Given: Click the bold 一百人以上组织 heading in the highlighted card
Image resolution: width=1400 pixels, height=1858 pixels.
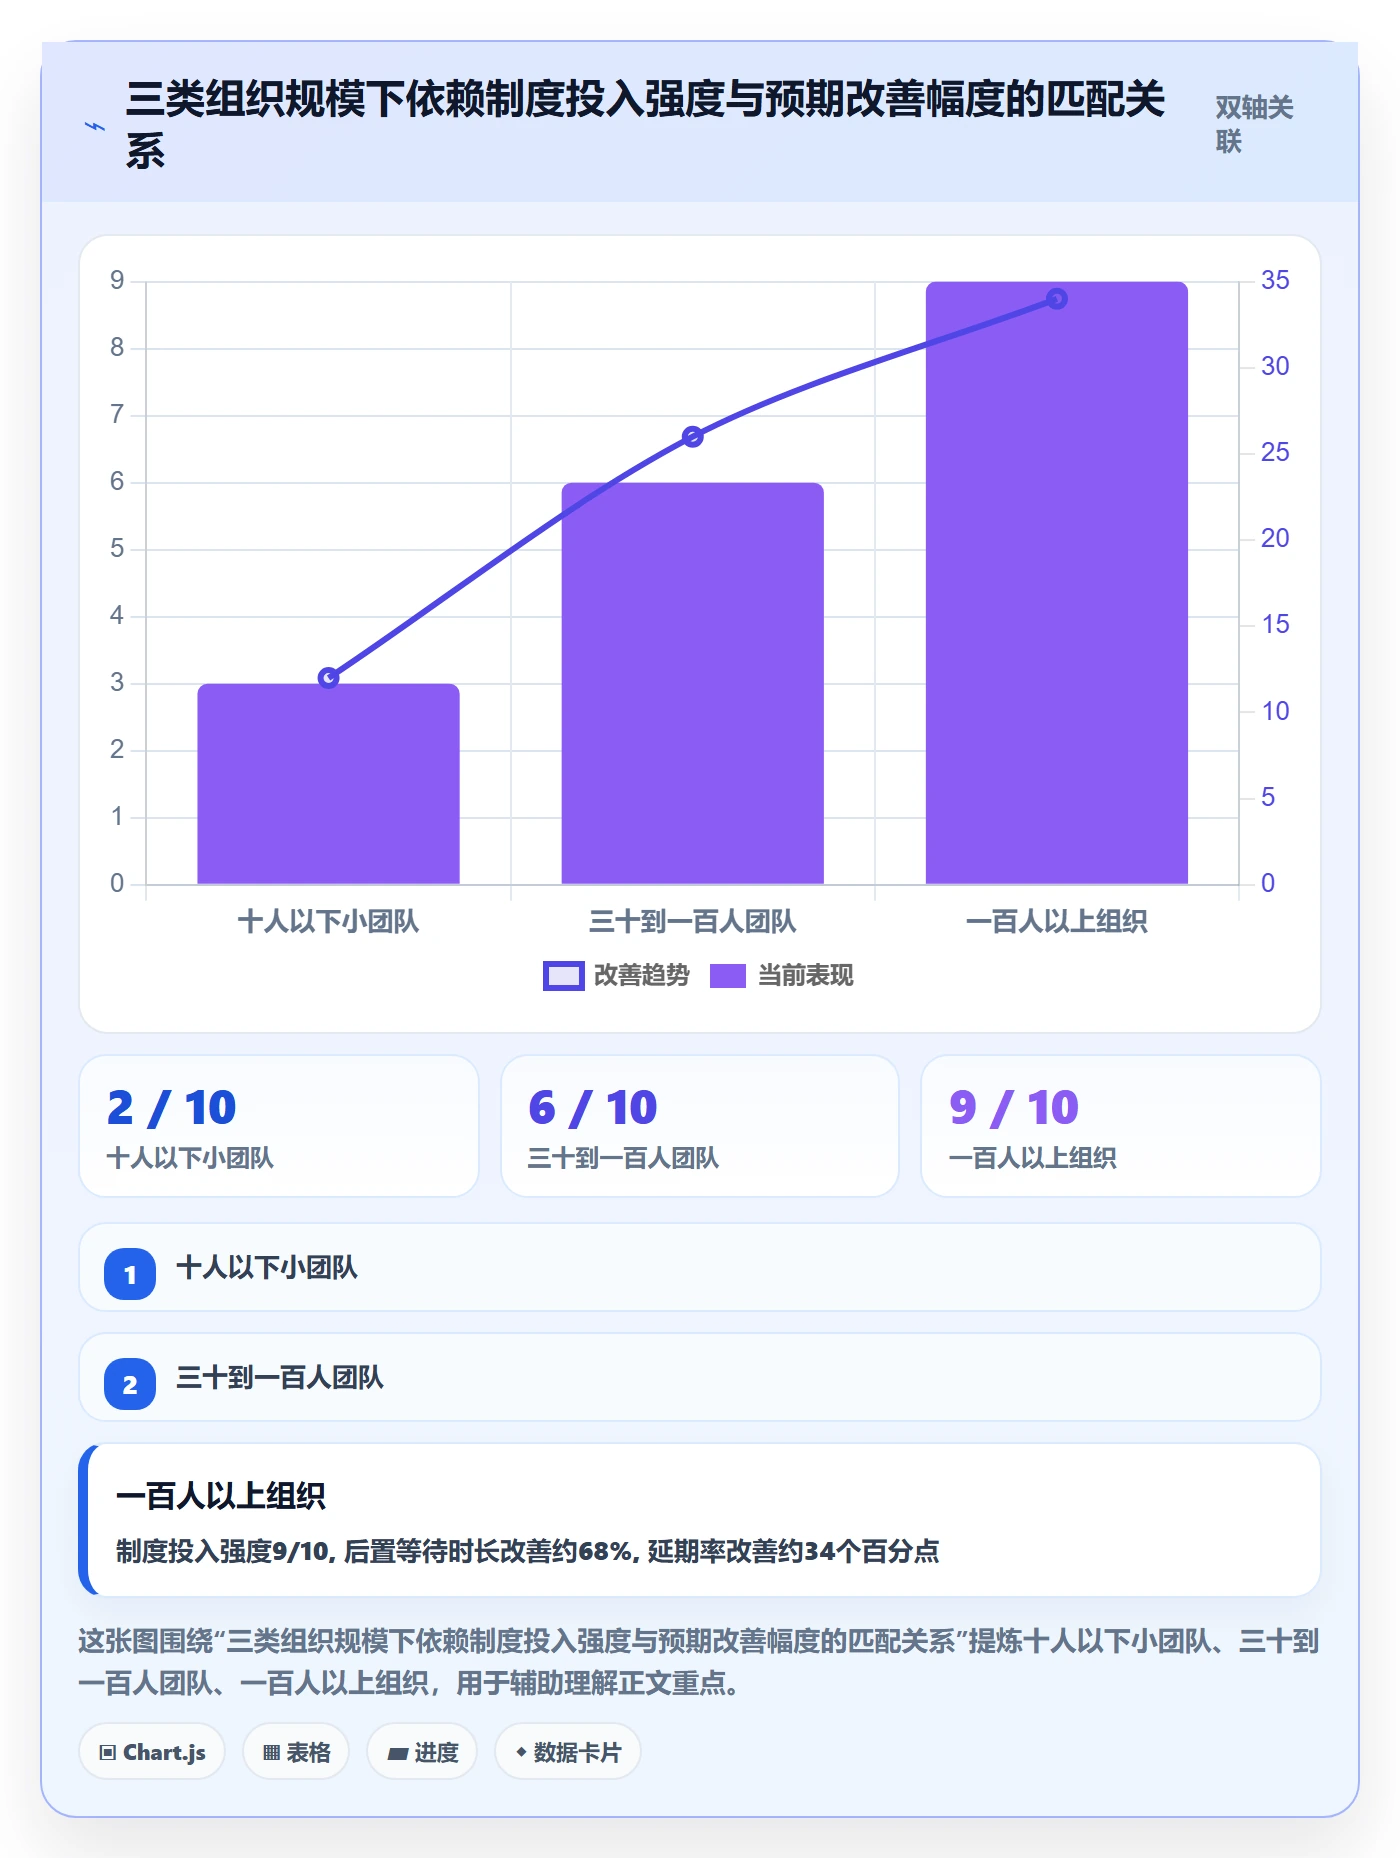Looking at the screenshot, I should pyautogui.click(x=221, y=1496).
